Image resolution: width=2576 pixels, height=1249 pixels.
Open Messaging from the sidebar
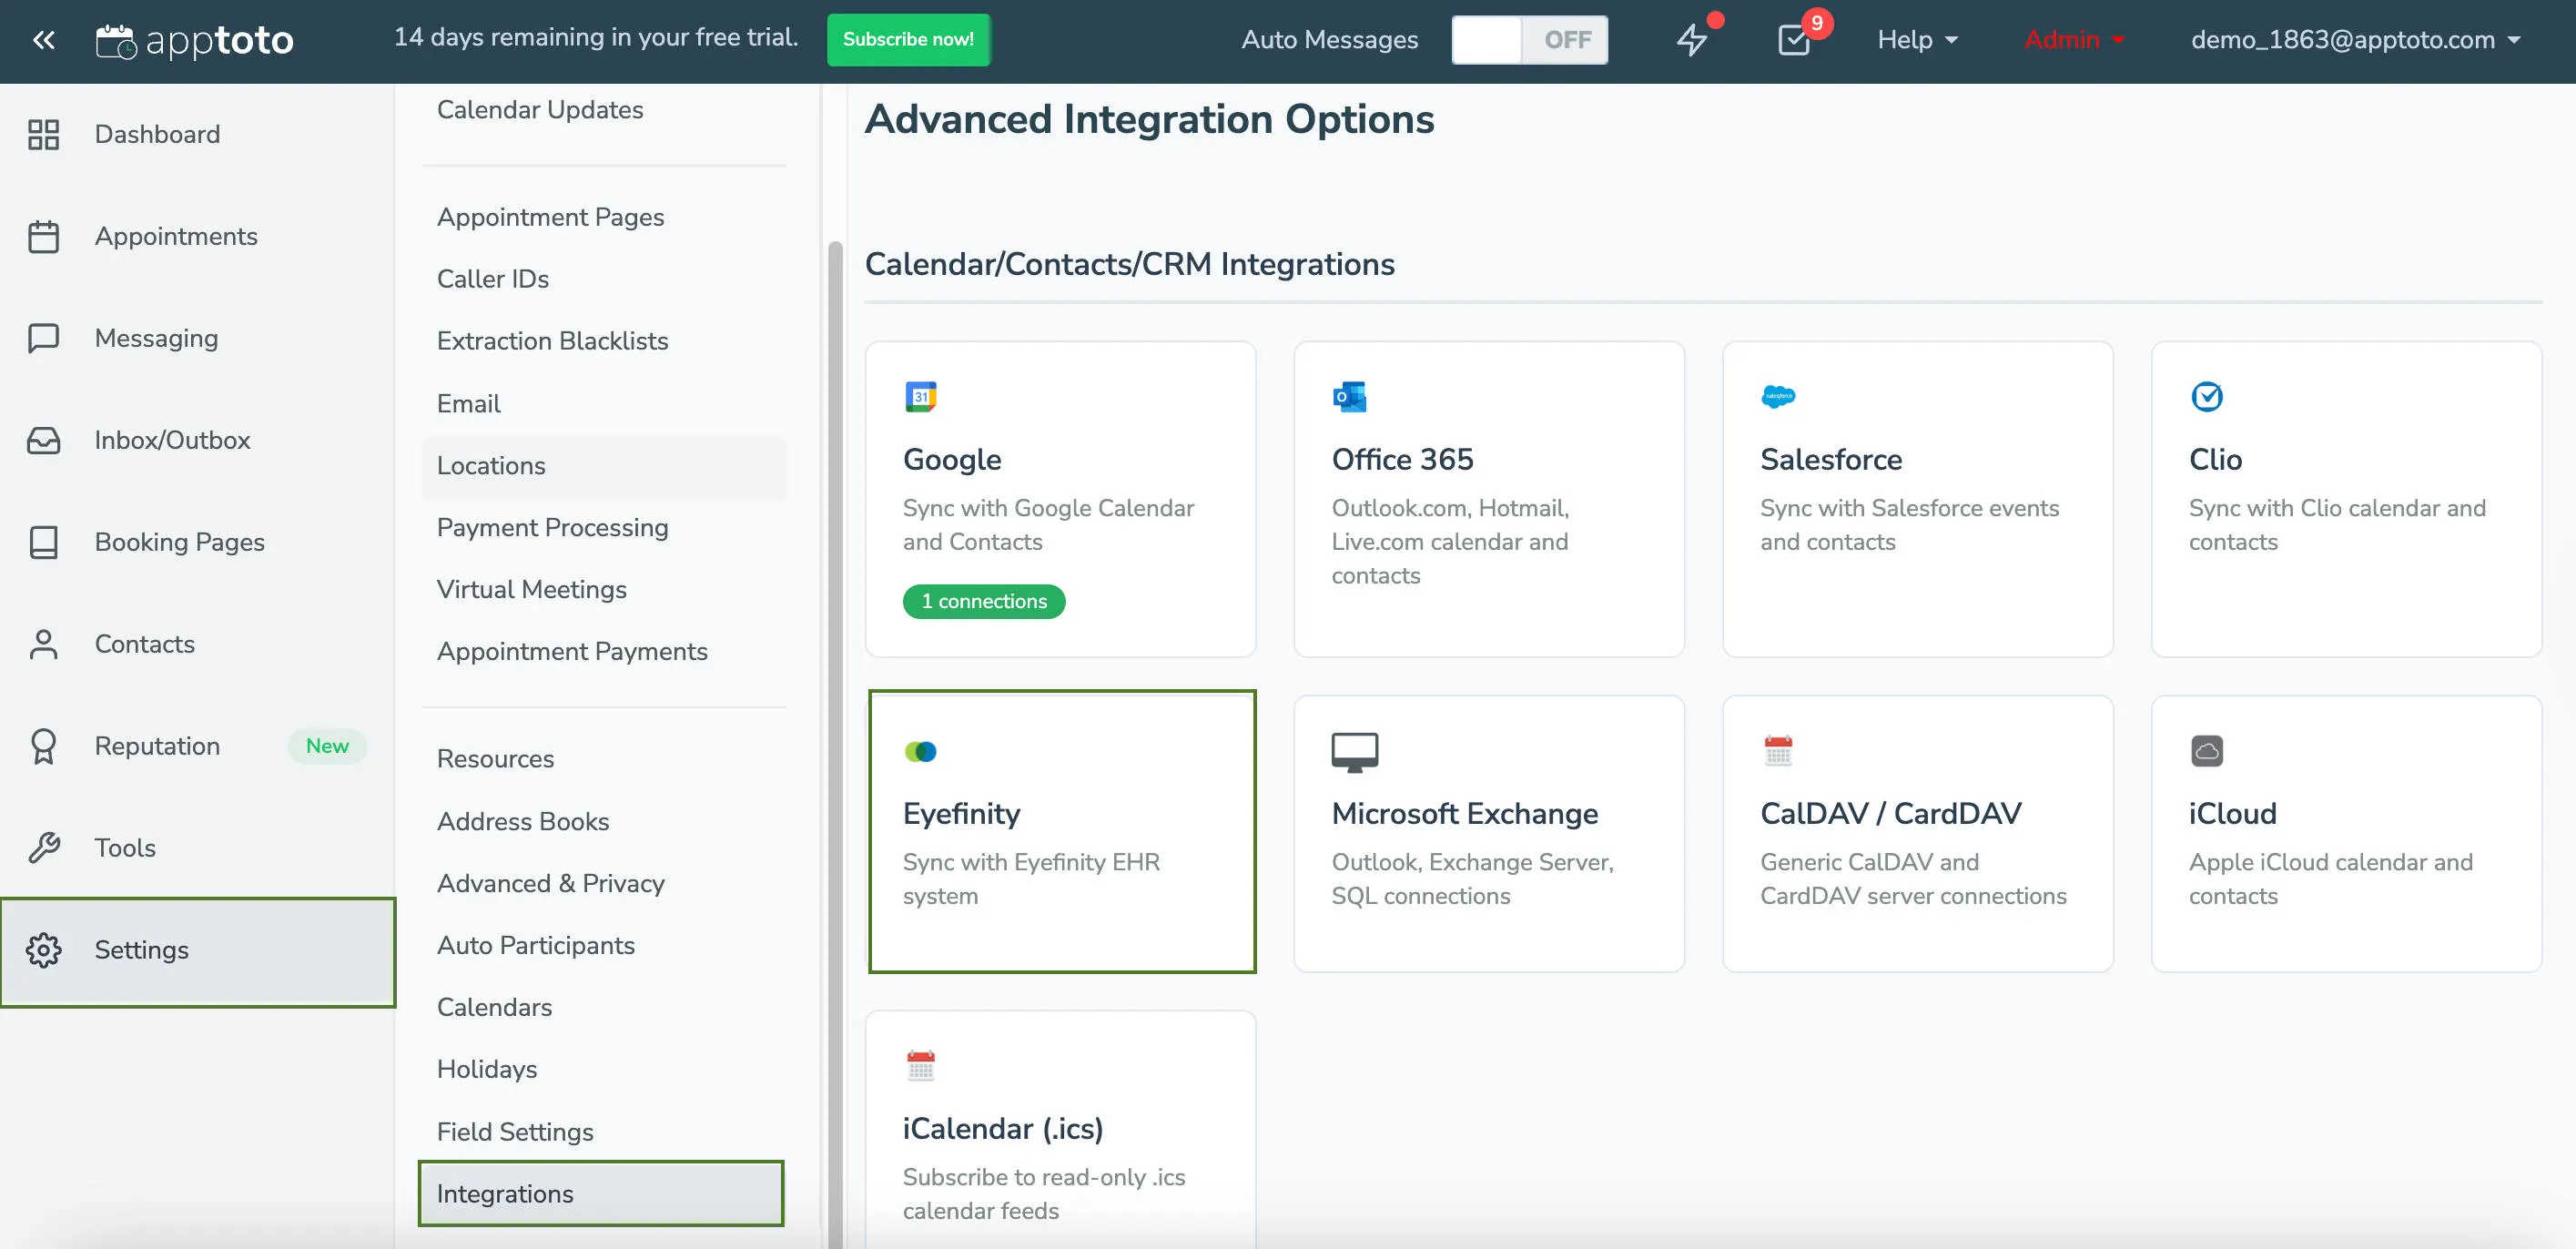(156, 338)
